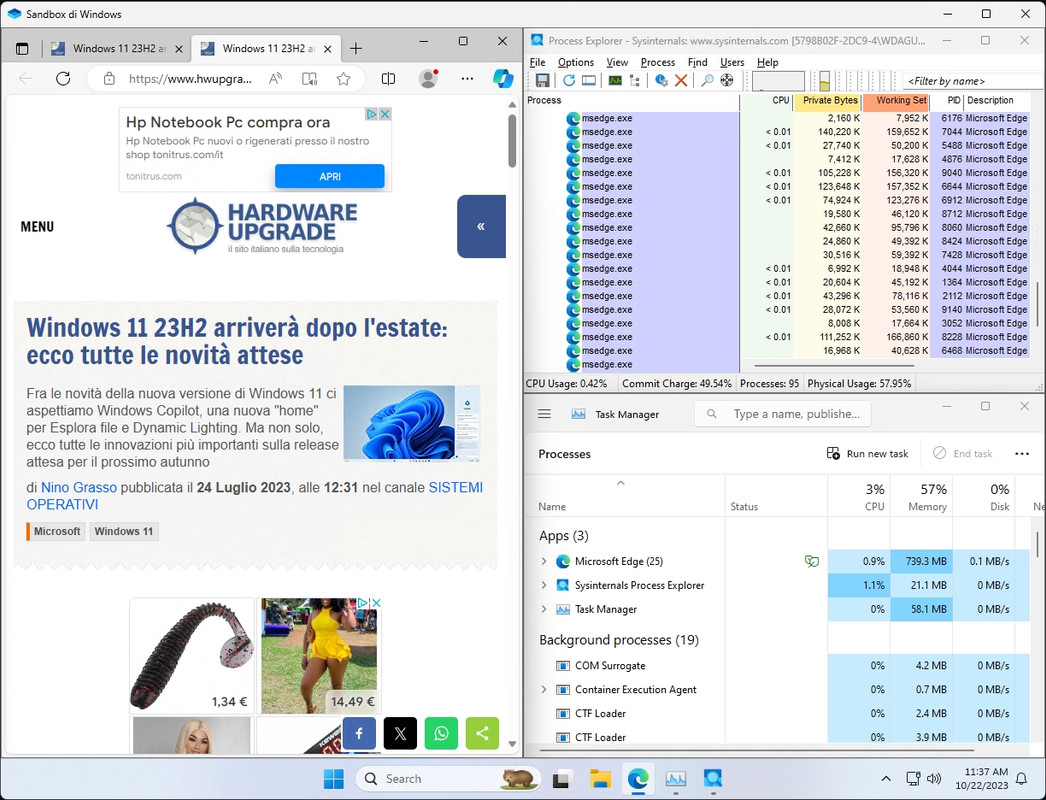Open the Windows Start button

click(x=334, y=778)
